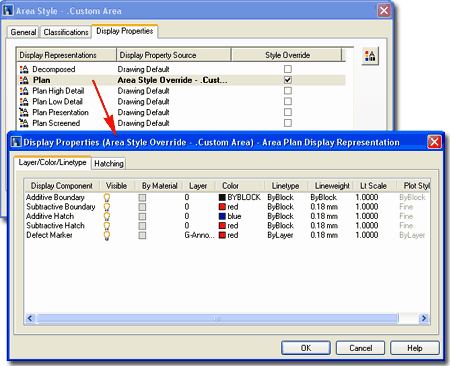Open the BYBLOCK color swatch for Additive Boundary
The width and height of the screenshot is (450, 366).
[x=222, y=197]
